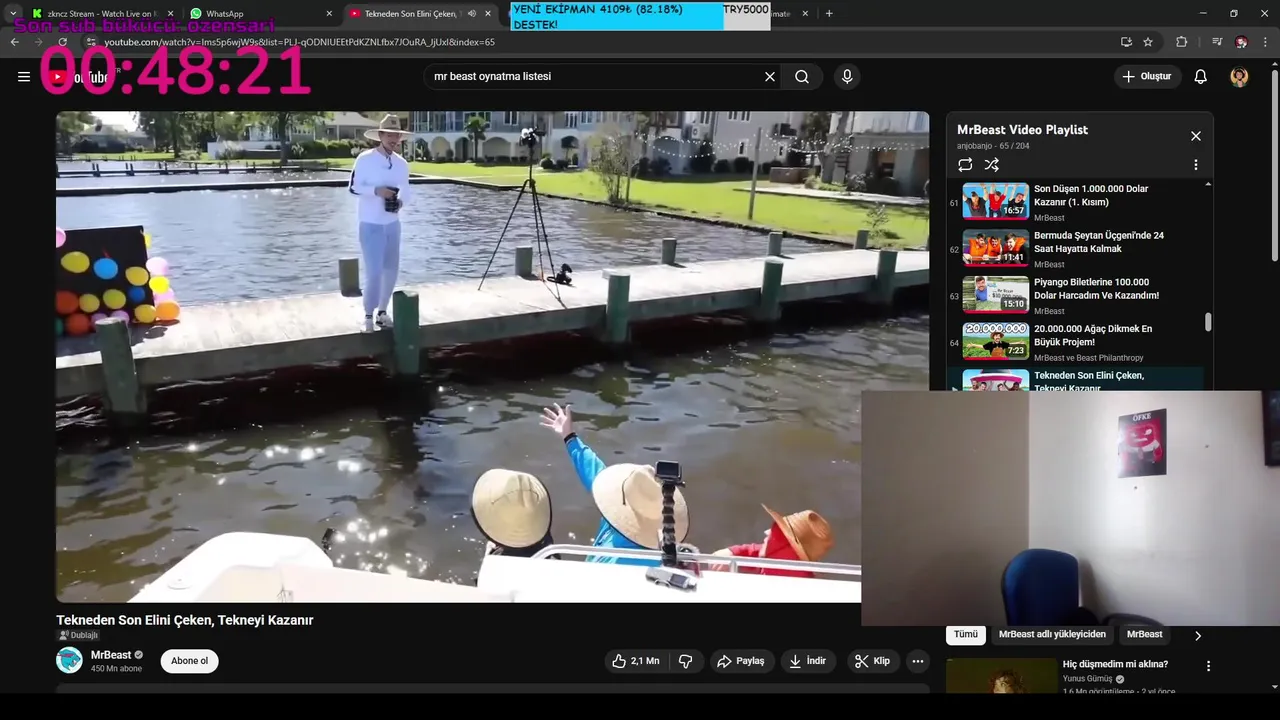
Task: Switch to the zkncz Stream browser tab
Action: (x=100, y=14)
